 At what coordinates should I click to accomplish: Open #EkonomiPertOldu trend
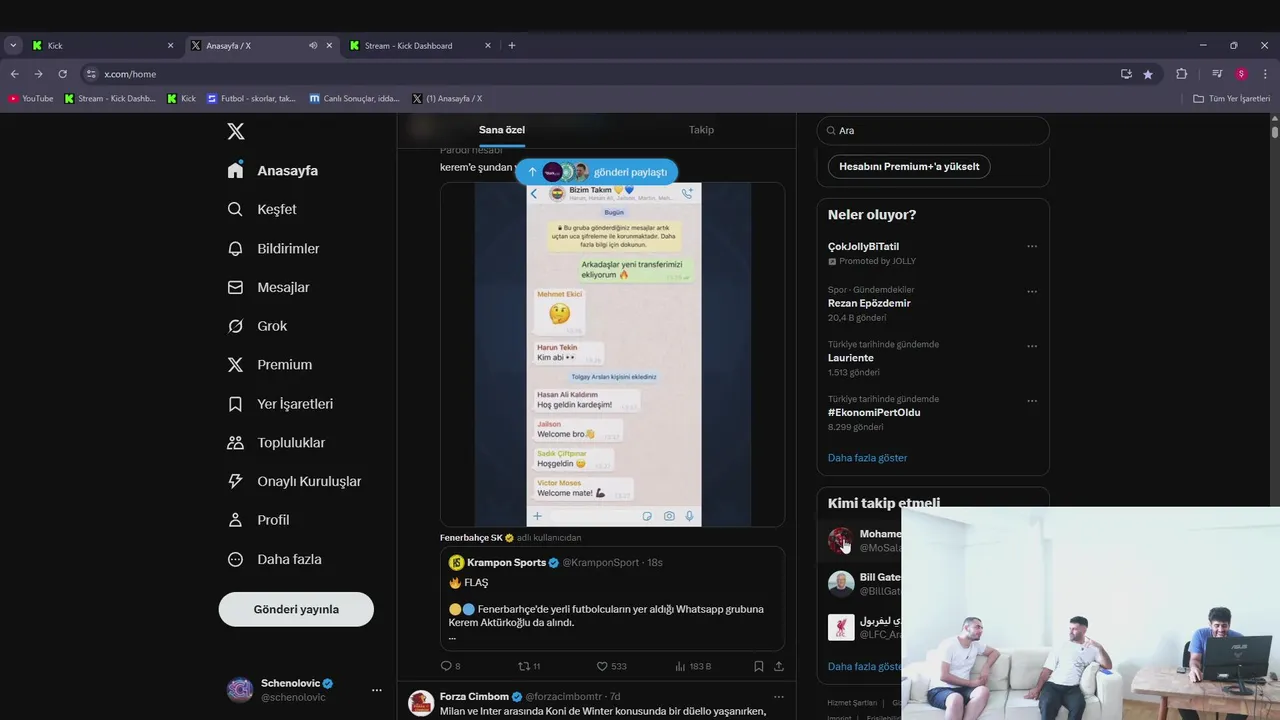pyautogui.click(x=874, y=412)
